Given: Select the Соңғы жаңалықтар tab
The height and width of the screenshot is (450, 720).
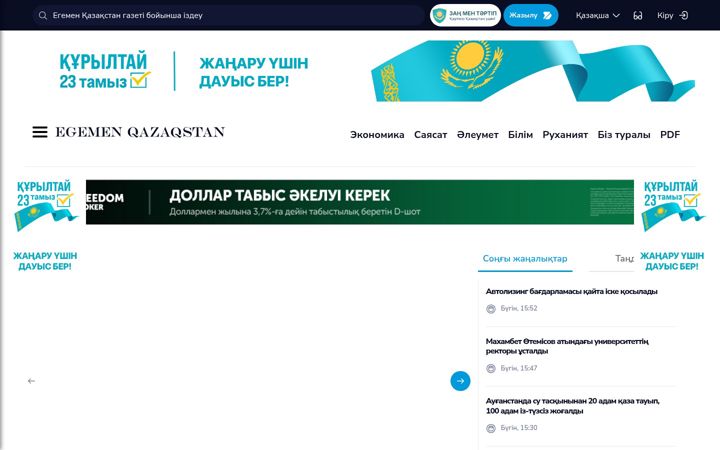Looking at the screenshot, I should pos(525,259).
